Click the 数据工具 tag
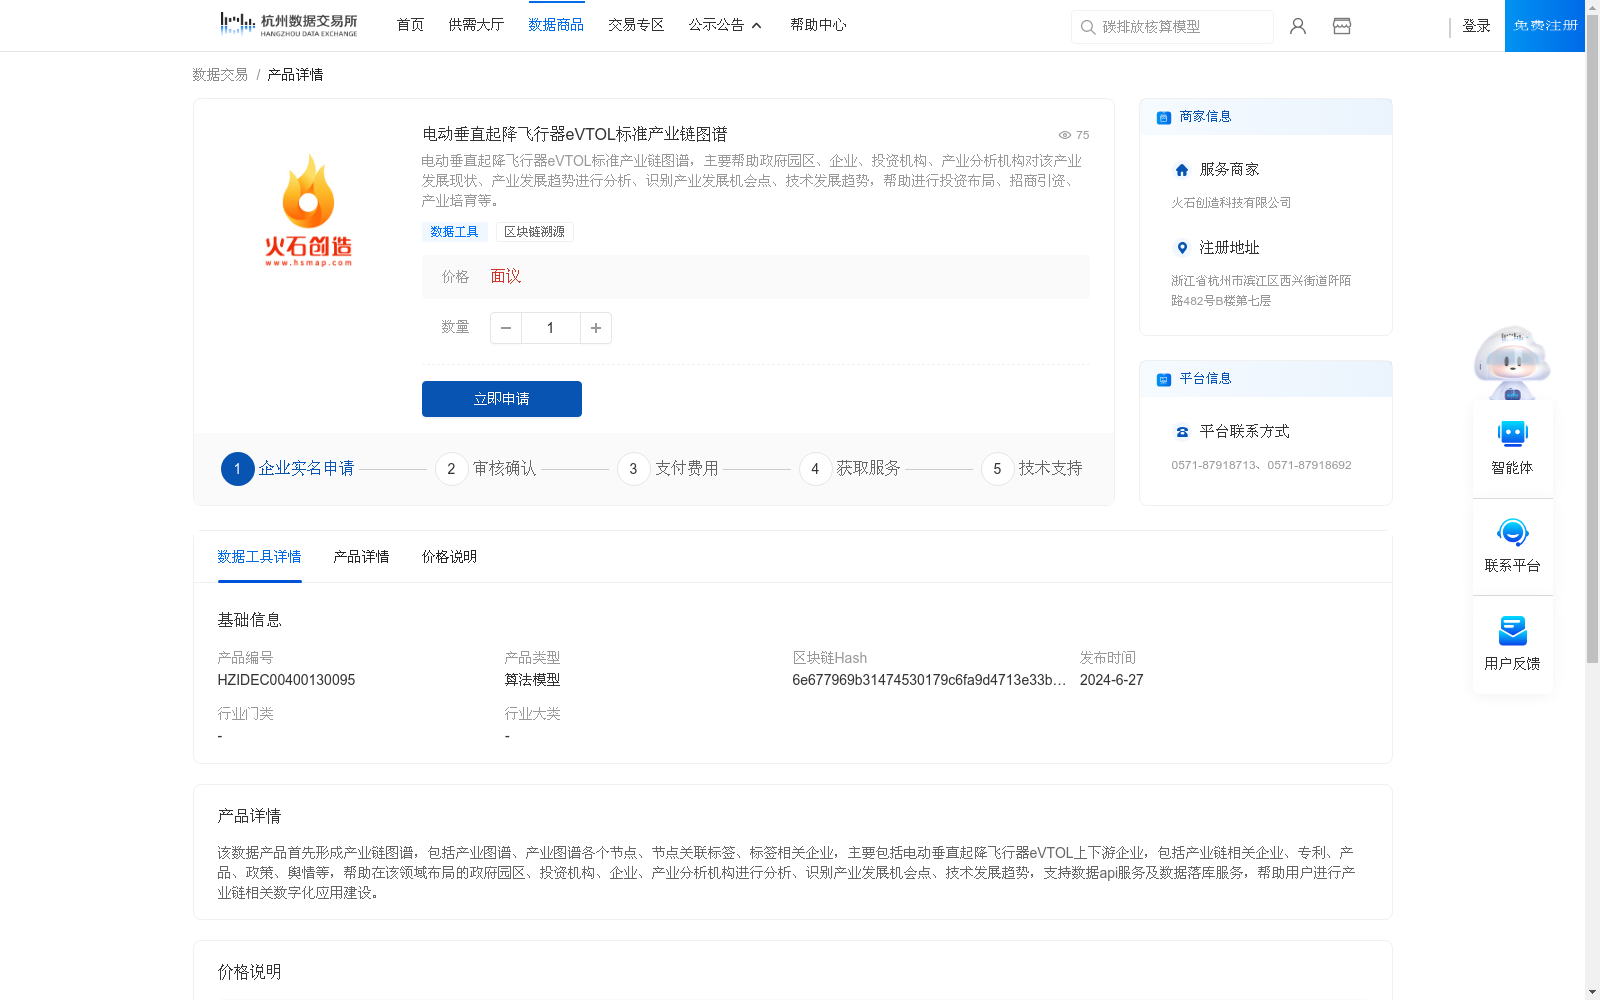 coord(454,232)
